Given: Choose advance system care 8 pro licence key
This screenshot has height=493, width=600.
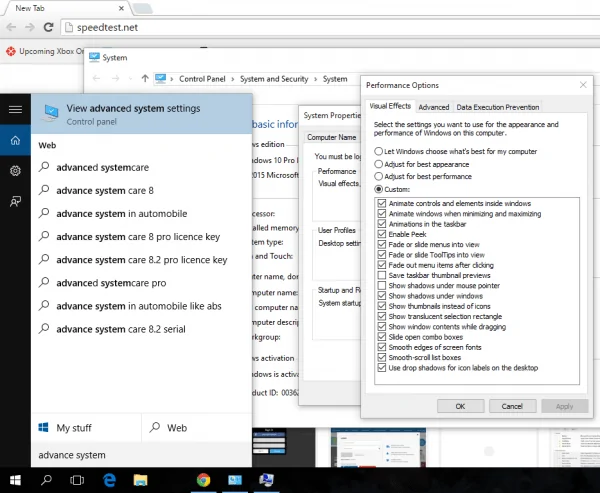Looking at the screenshot, I should point(142,237).
